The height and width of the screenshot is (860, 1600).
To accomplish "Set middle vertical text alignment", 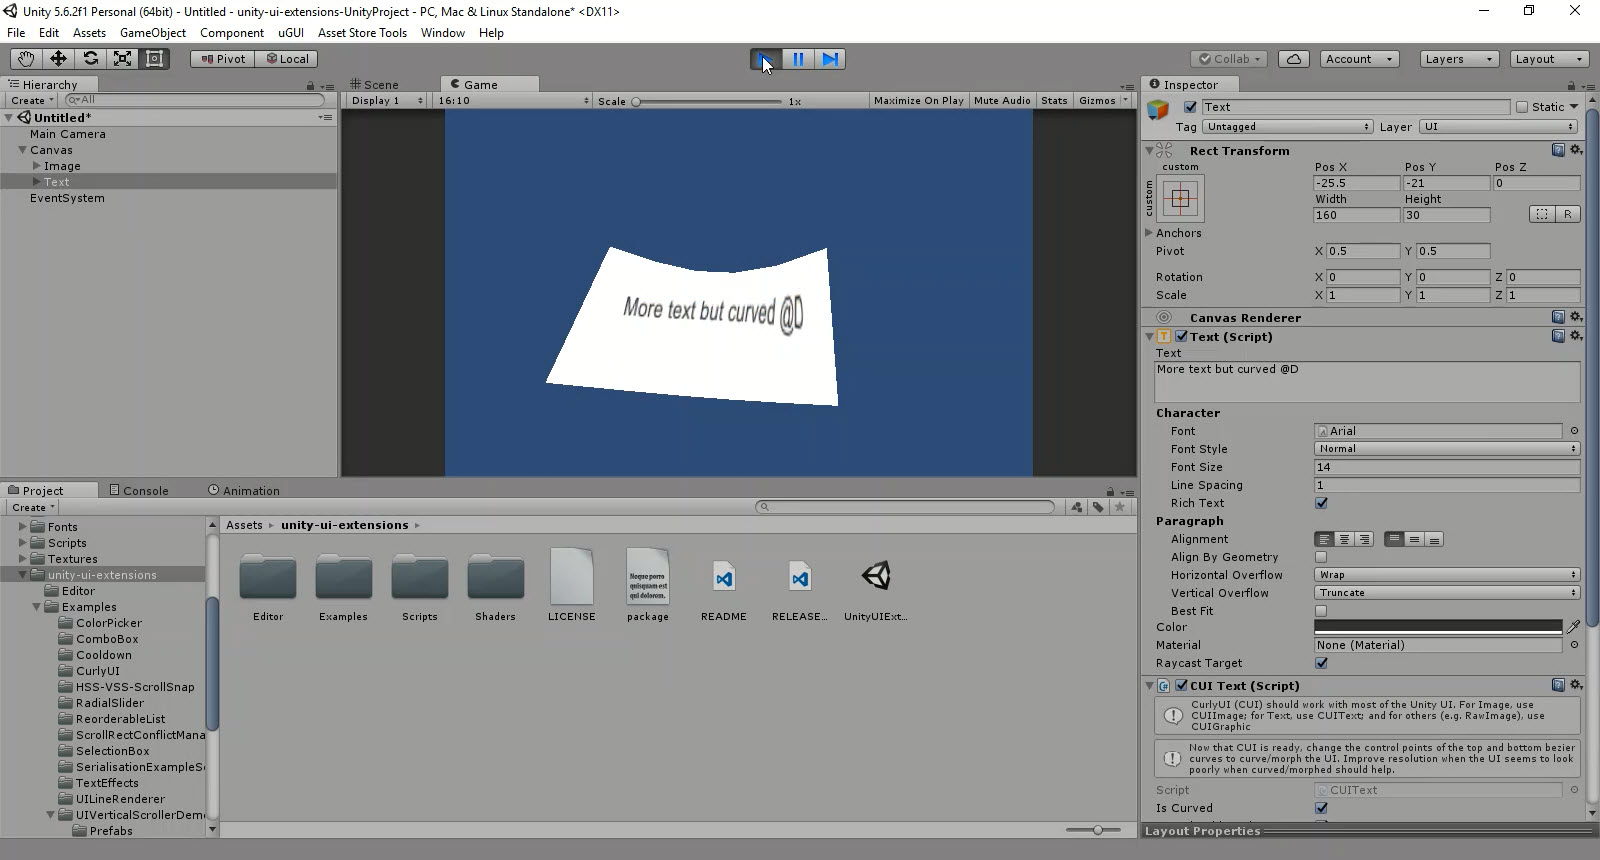I will pos(1414,539).
